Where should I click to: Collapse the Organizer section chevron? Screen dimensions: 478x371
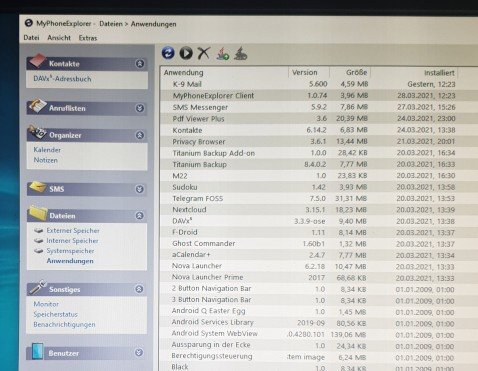pyautogui.click(x=140, y=135)
